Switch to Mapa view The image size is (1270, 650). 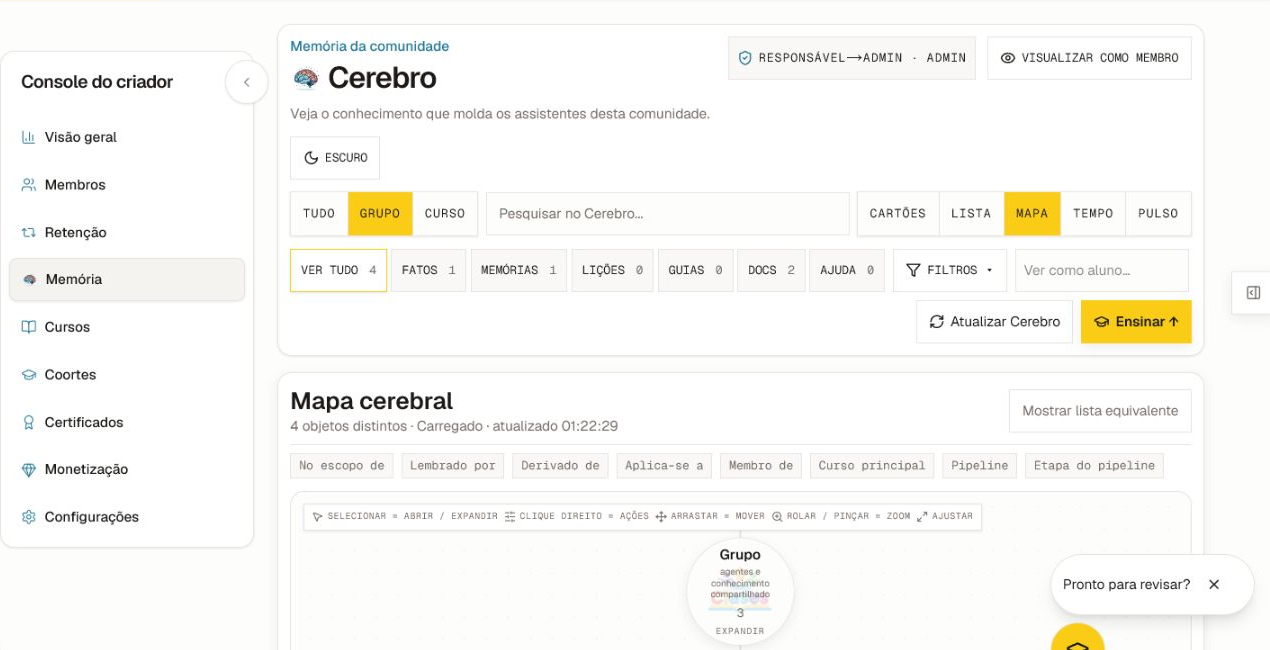tap(1032, 214)
